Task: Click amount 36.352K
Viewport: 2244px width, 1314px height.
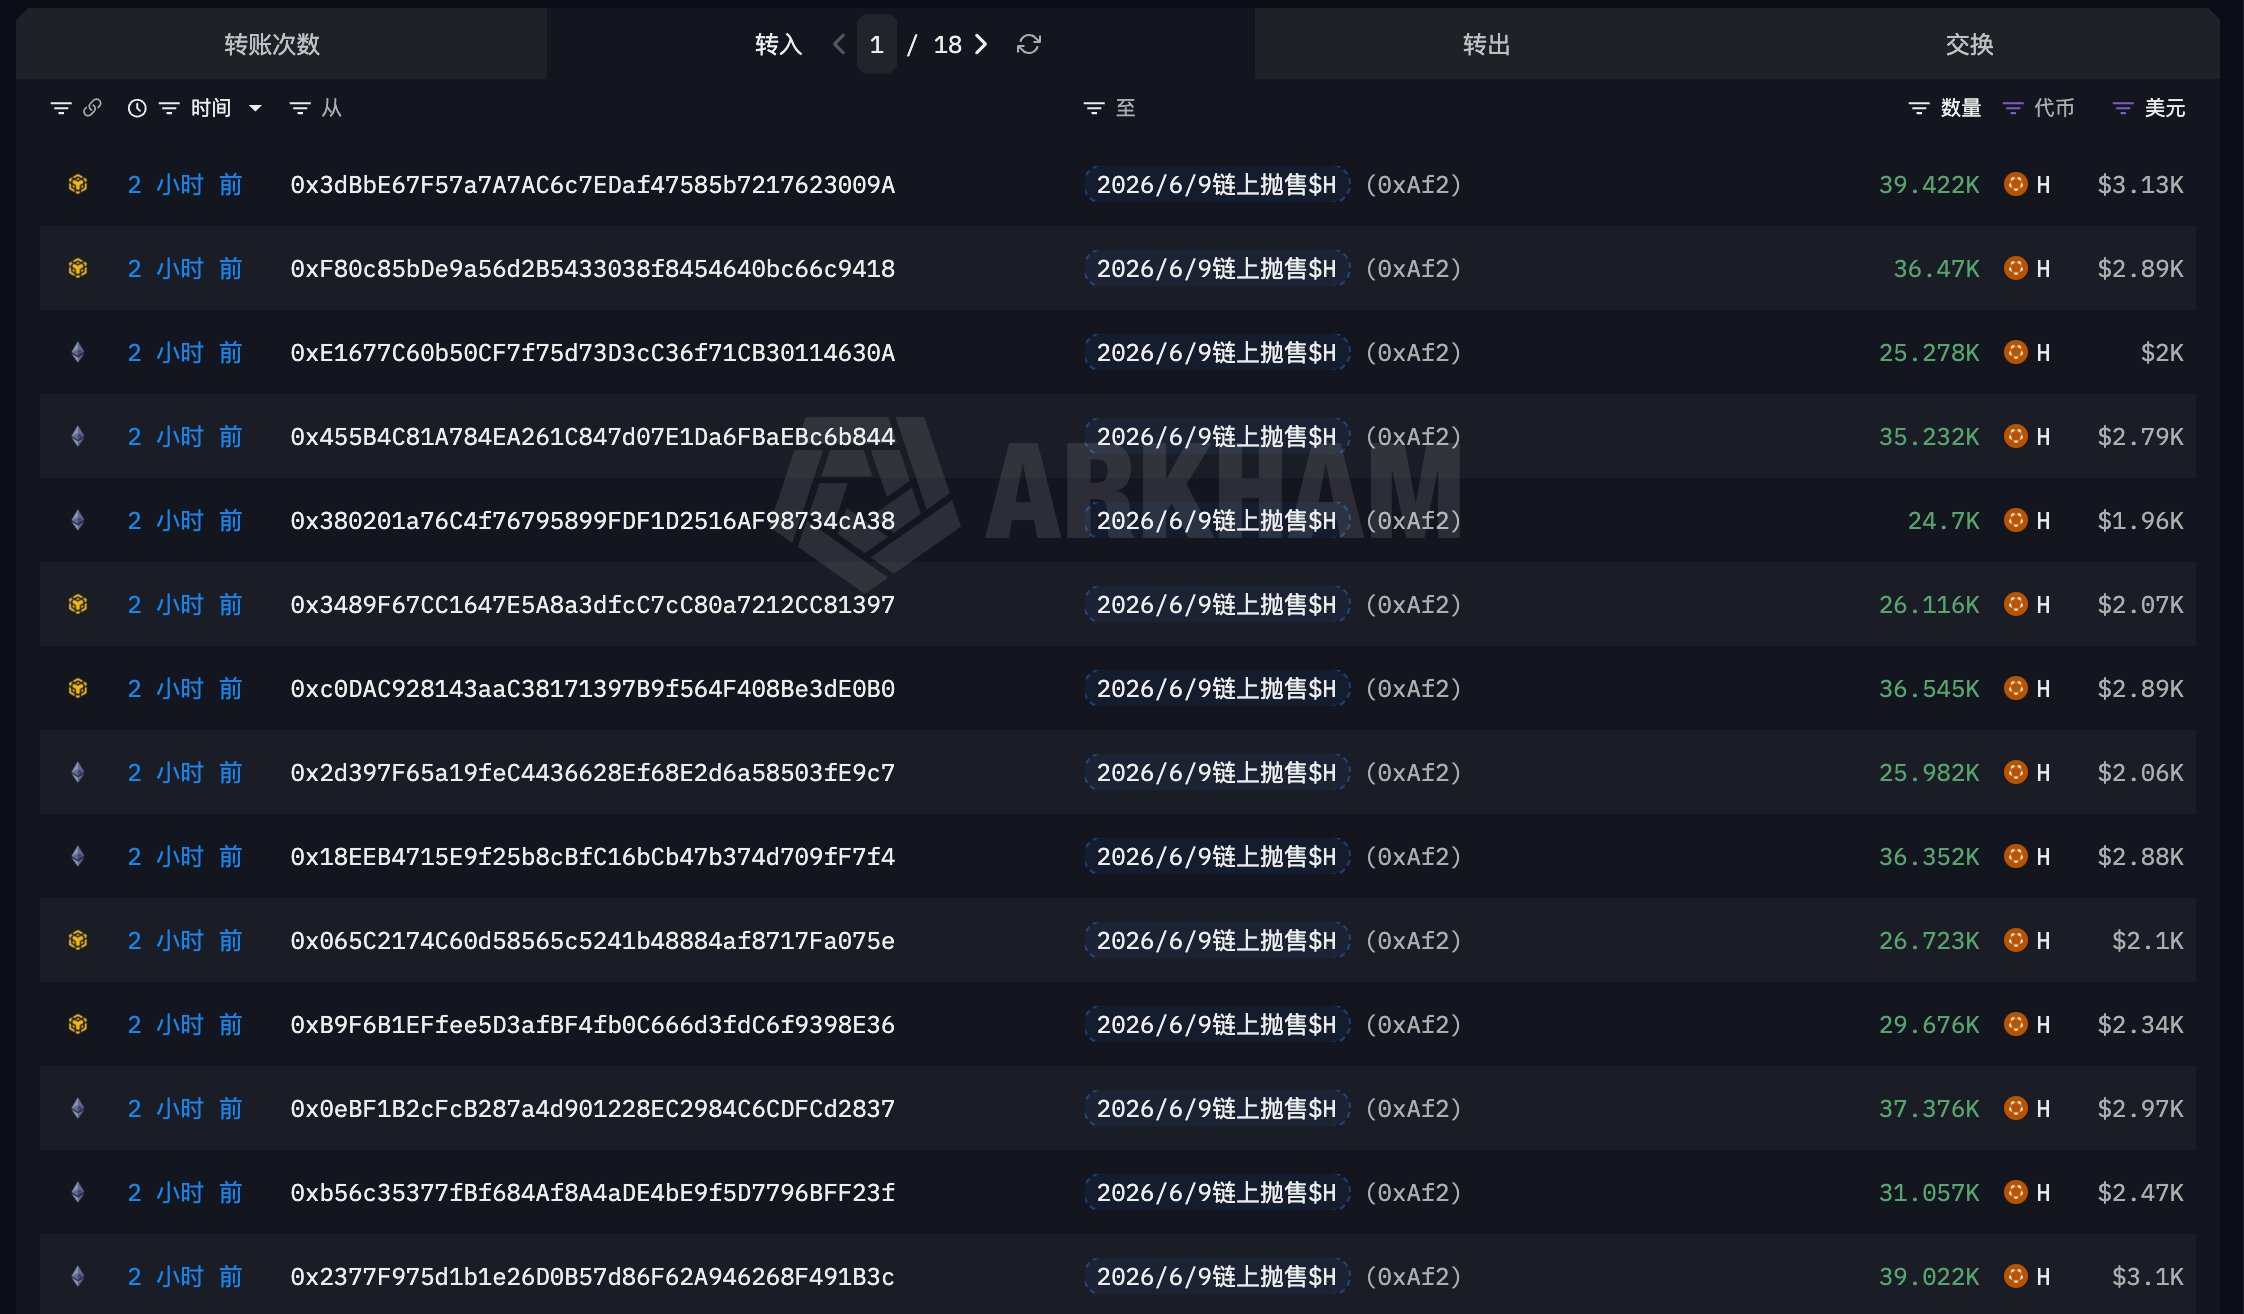Action: [1929, 856]
